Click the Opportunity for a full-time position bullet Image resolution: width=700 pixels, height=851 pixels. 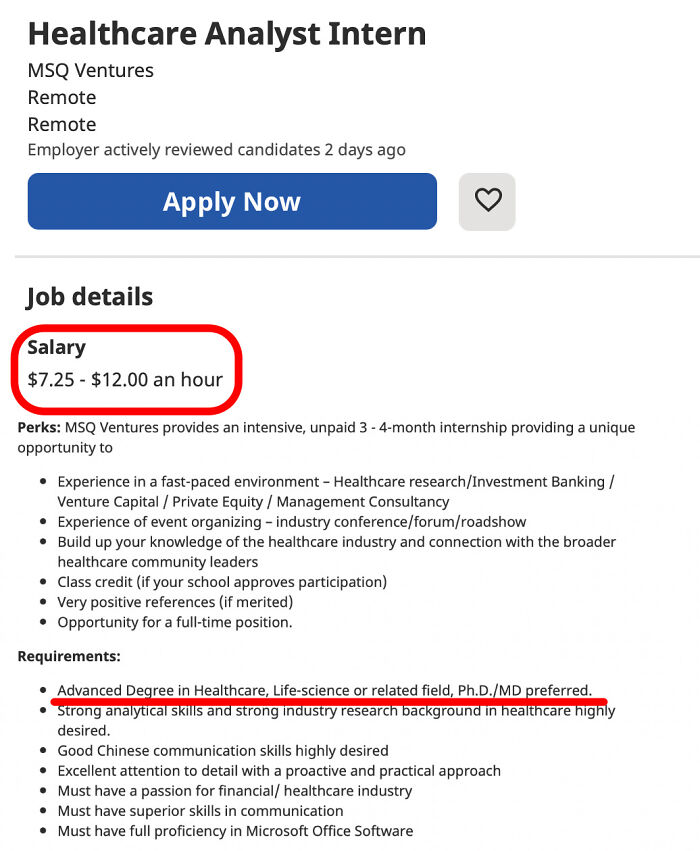pos(175,622)
